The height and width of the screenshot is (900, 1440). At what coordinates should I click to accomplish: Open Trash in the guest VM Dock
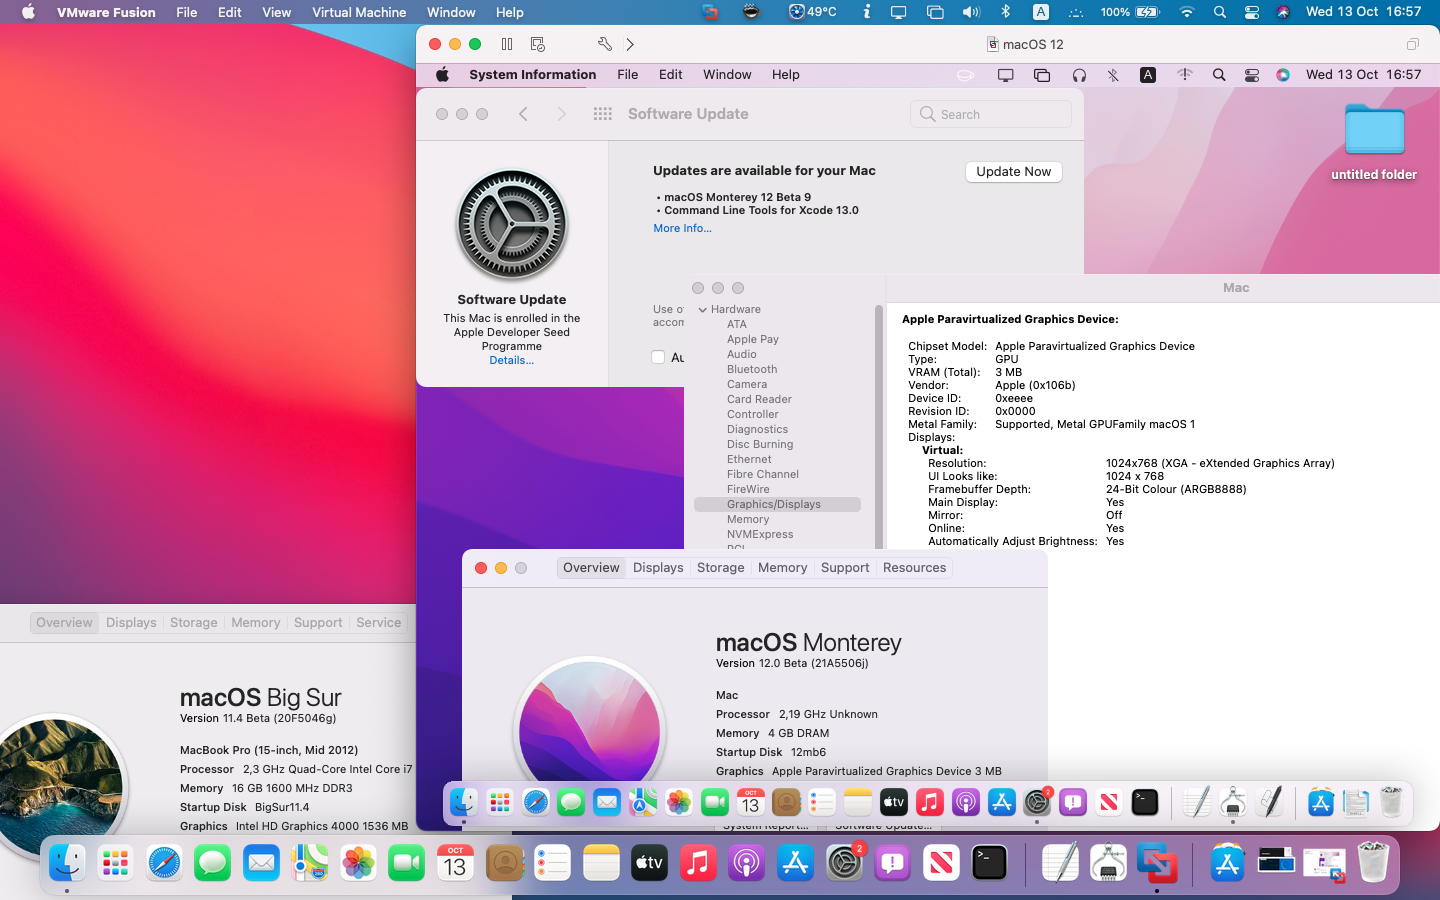click(x=1391, y=802)
